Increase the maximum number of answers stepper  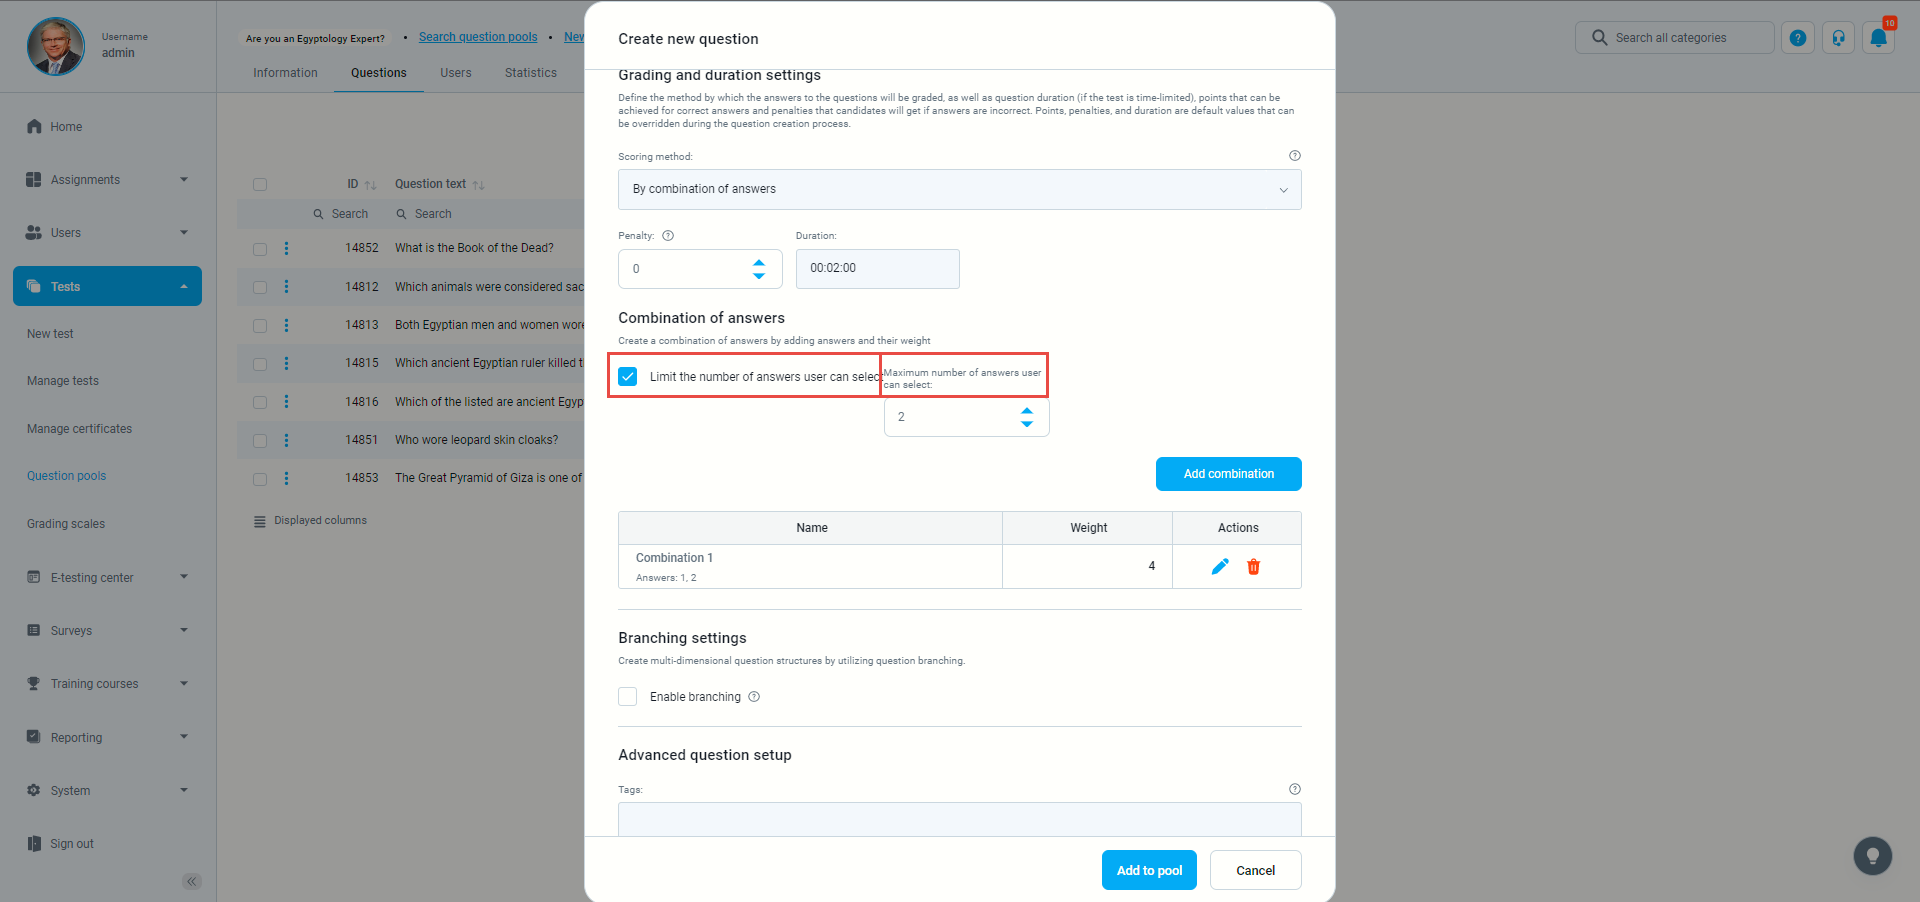click(1027, 411)
